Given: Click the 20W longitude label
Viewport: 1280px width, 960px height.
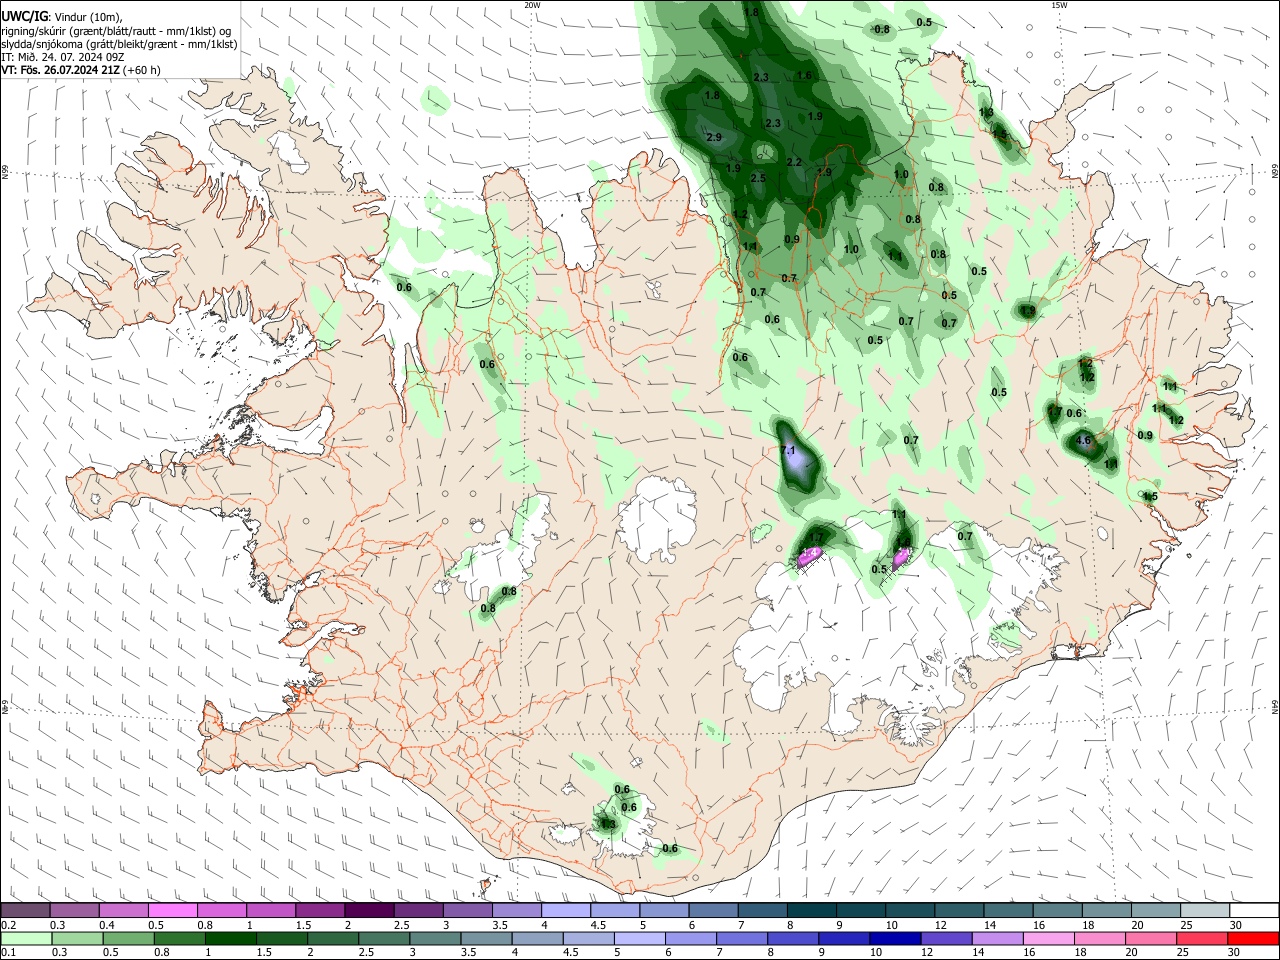Looking at the screenshot, I should click(532, 5).
